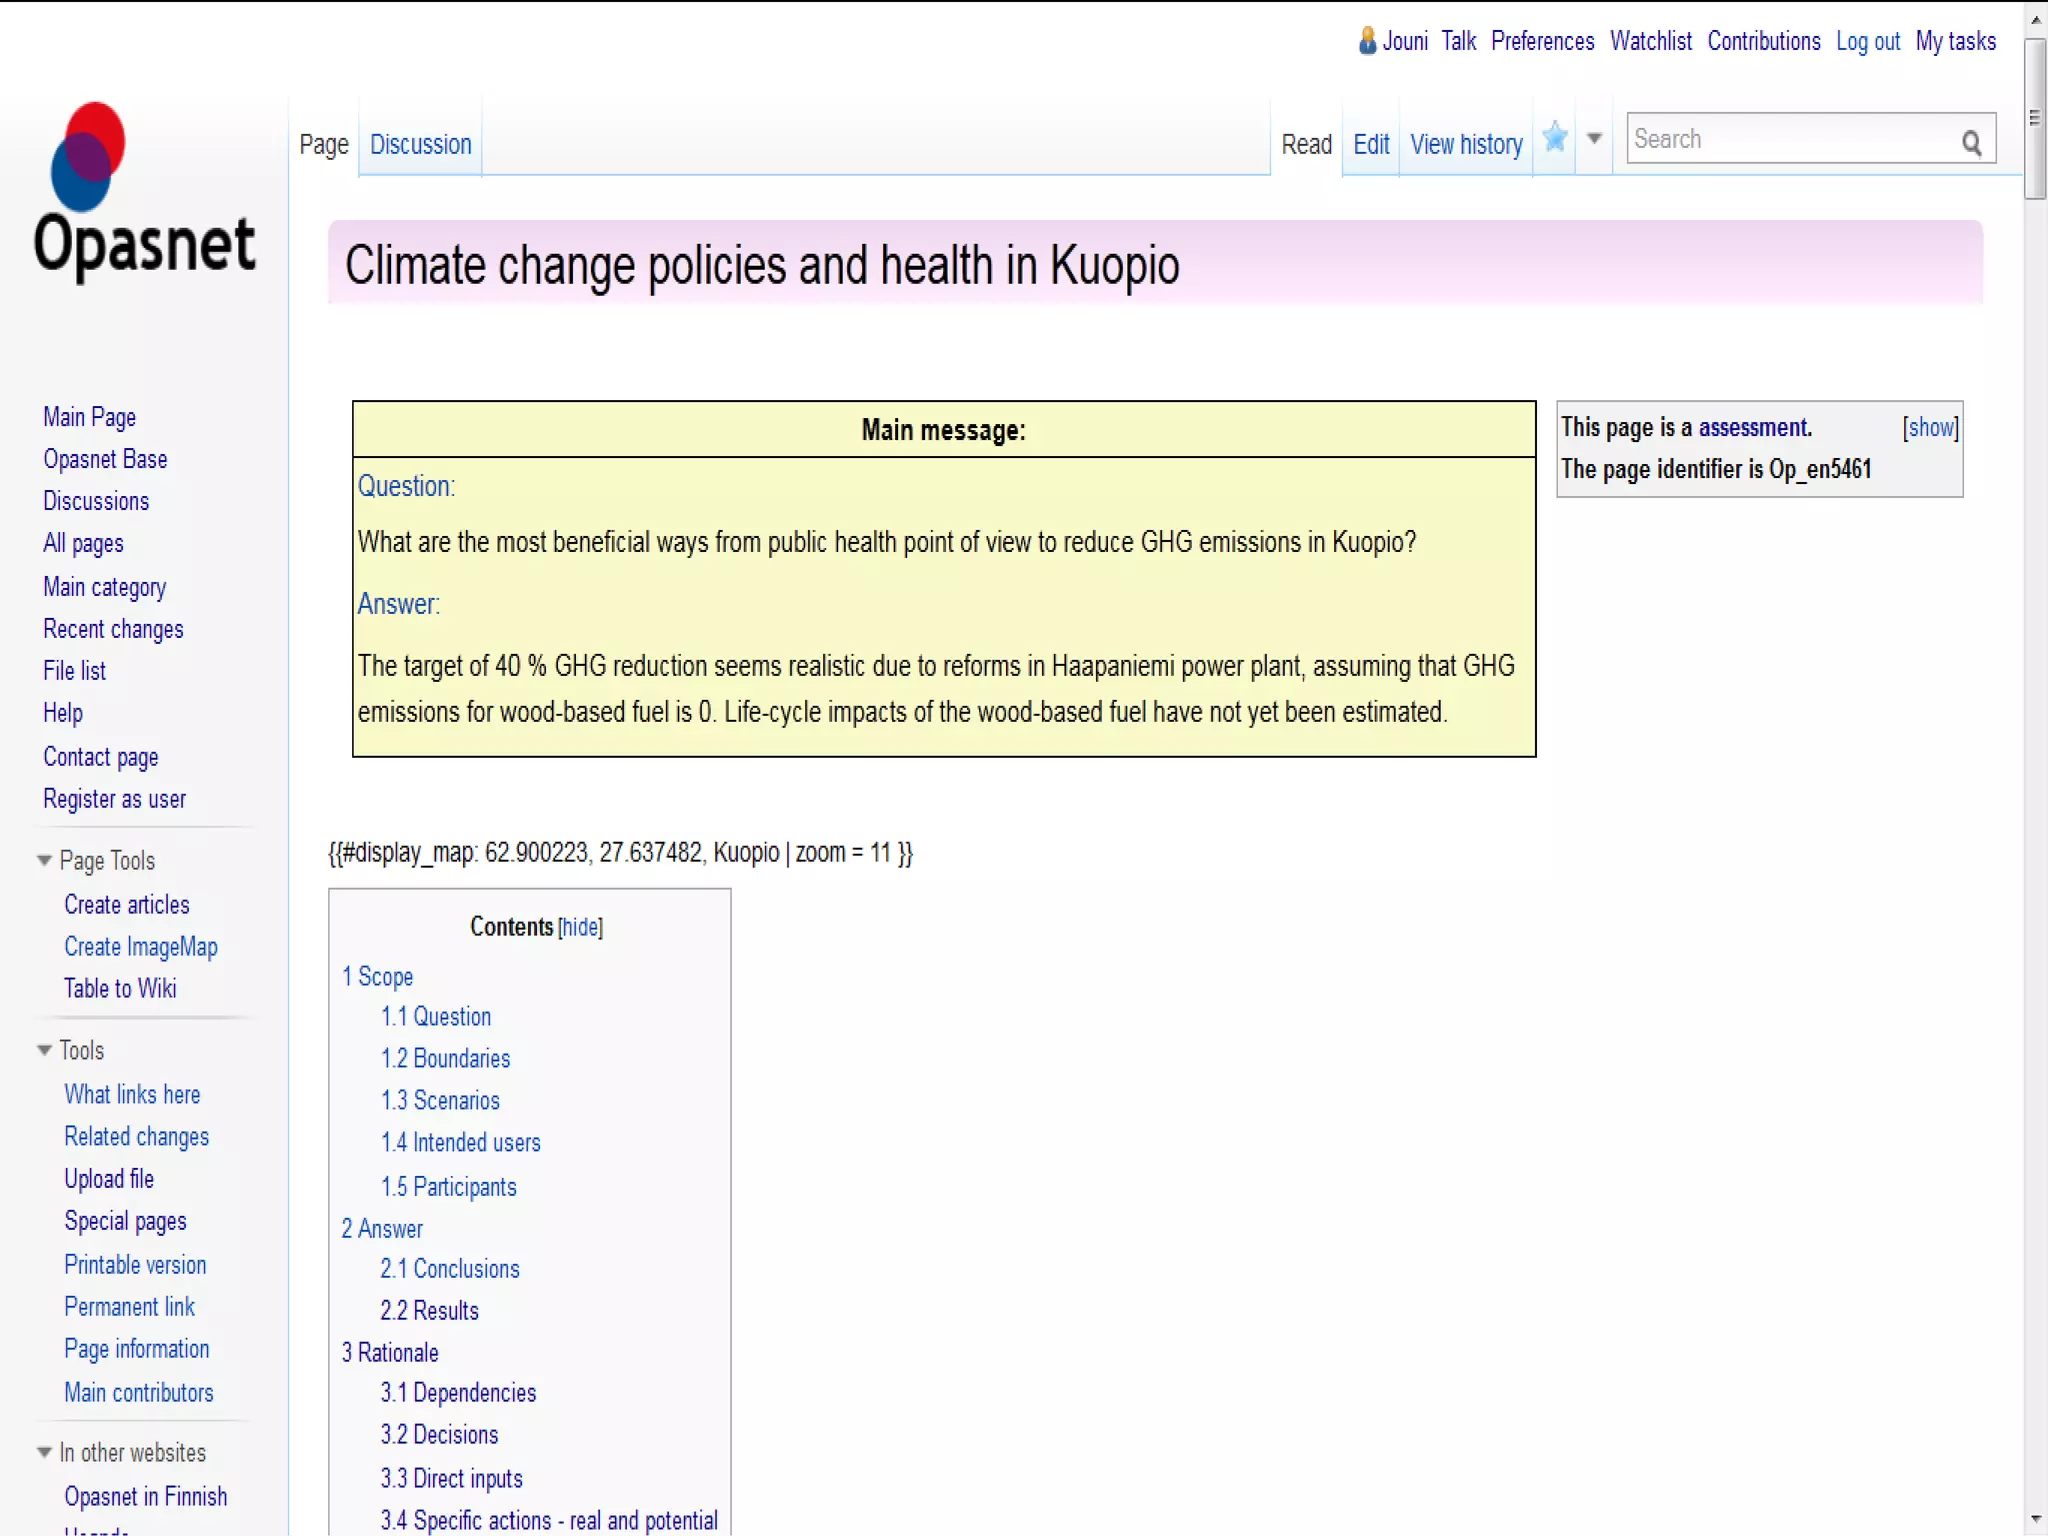Open Related changes
The image size is (2048, 1536).
click(137, 1137)
